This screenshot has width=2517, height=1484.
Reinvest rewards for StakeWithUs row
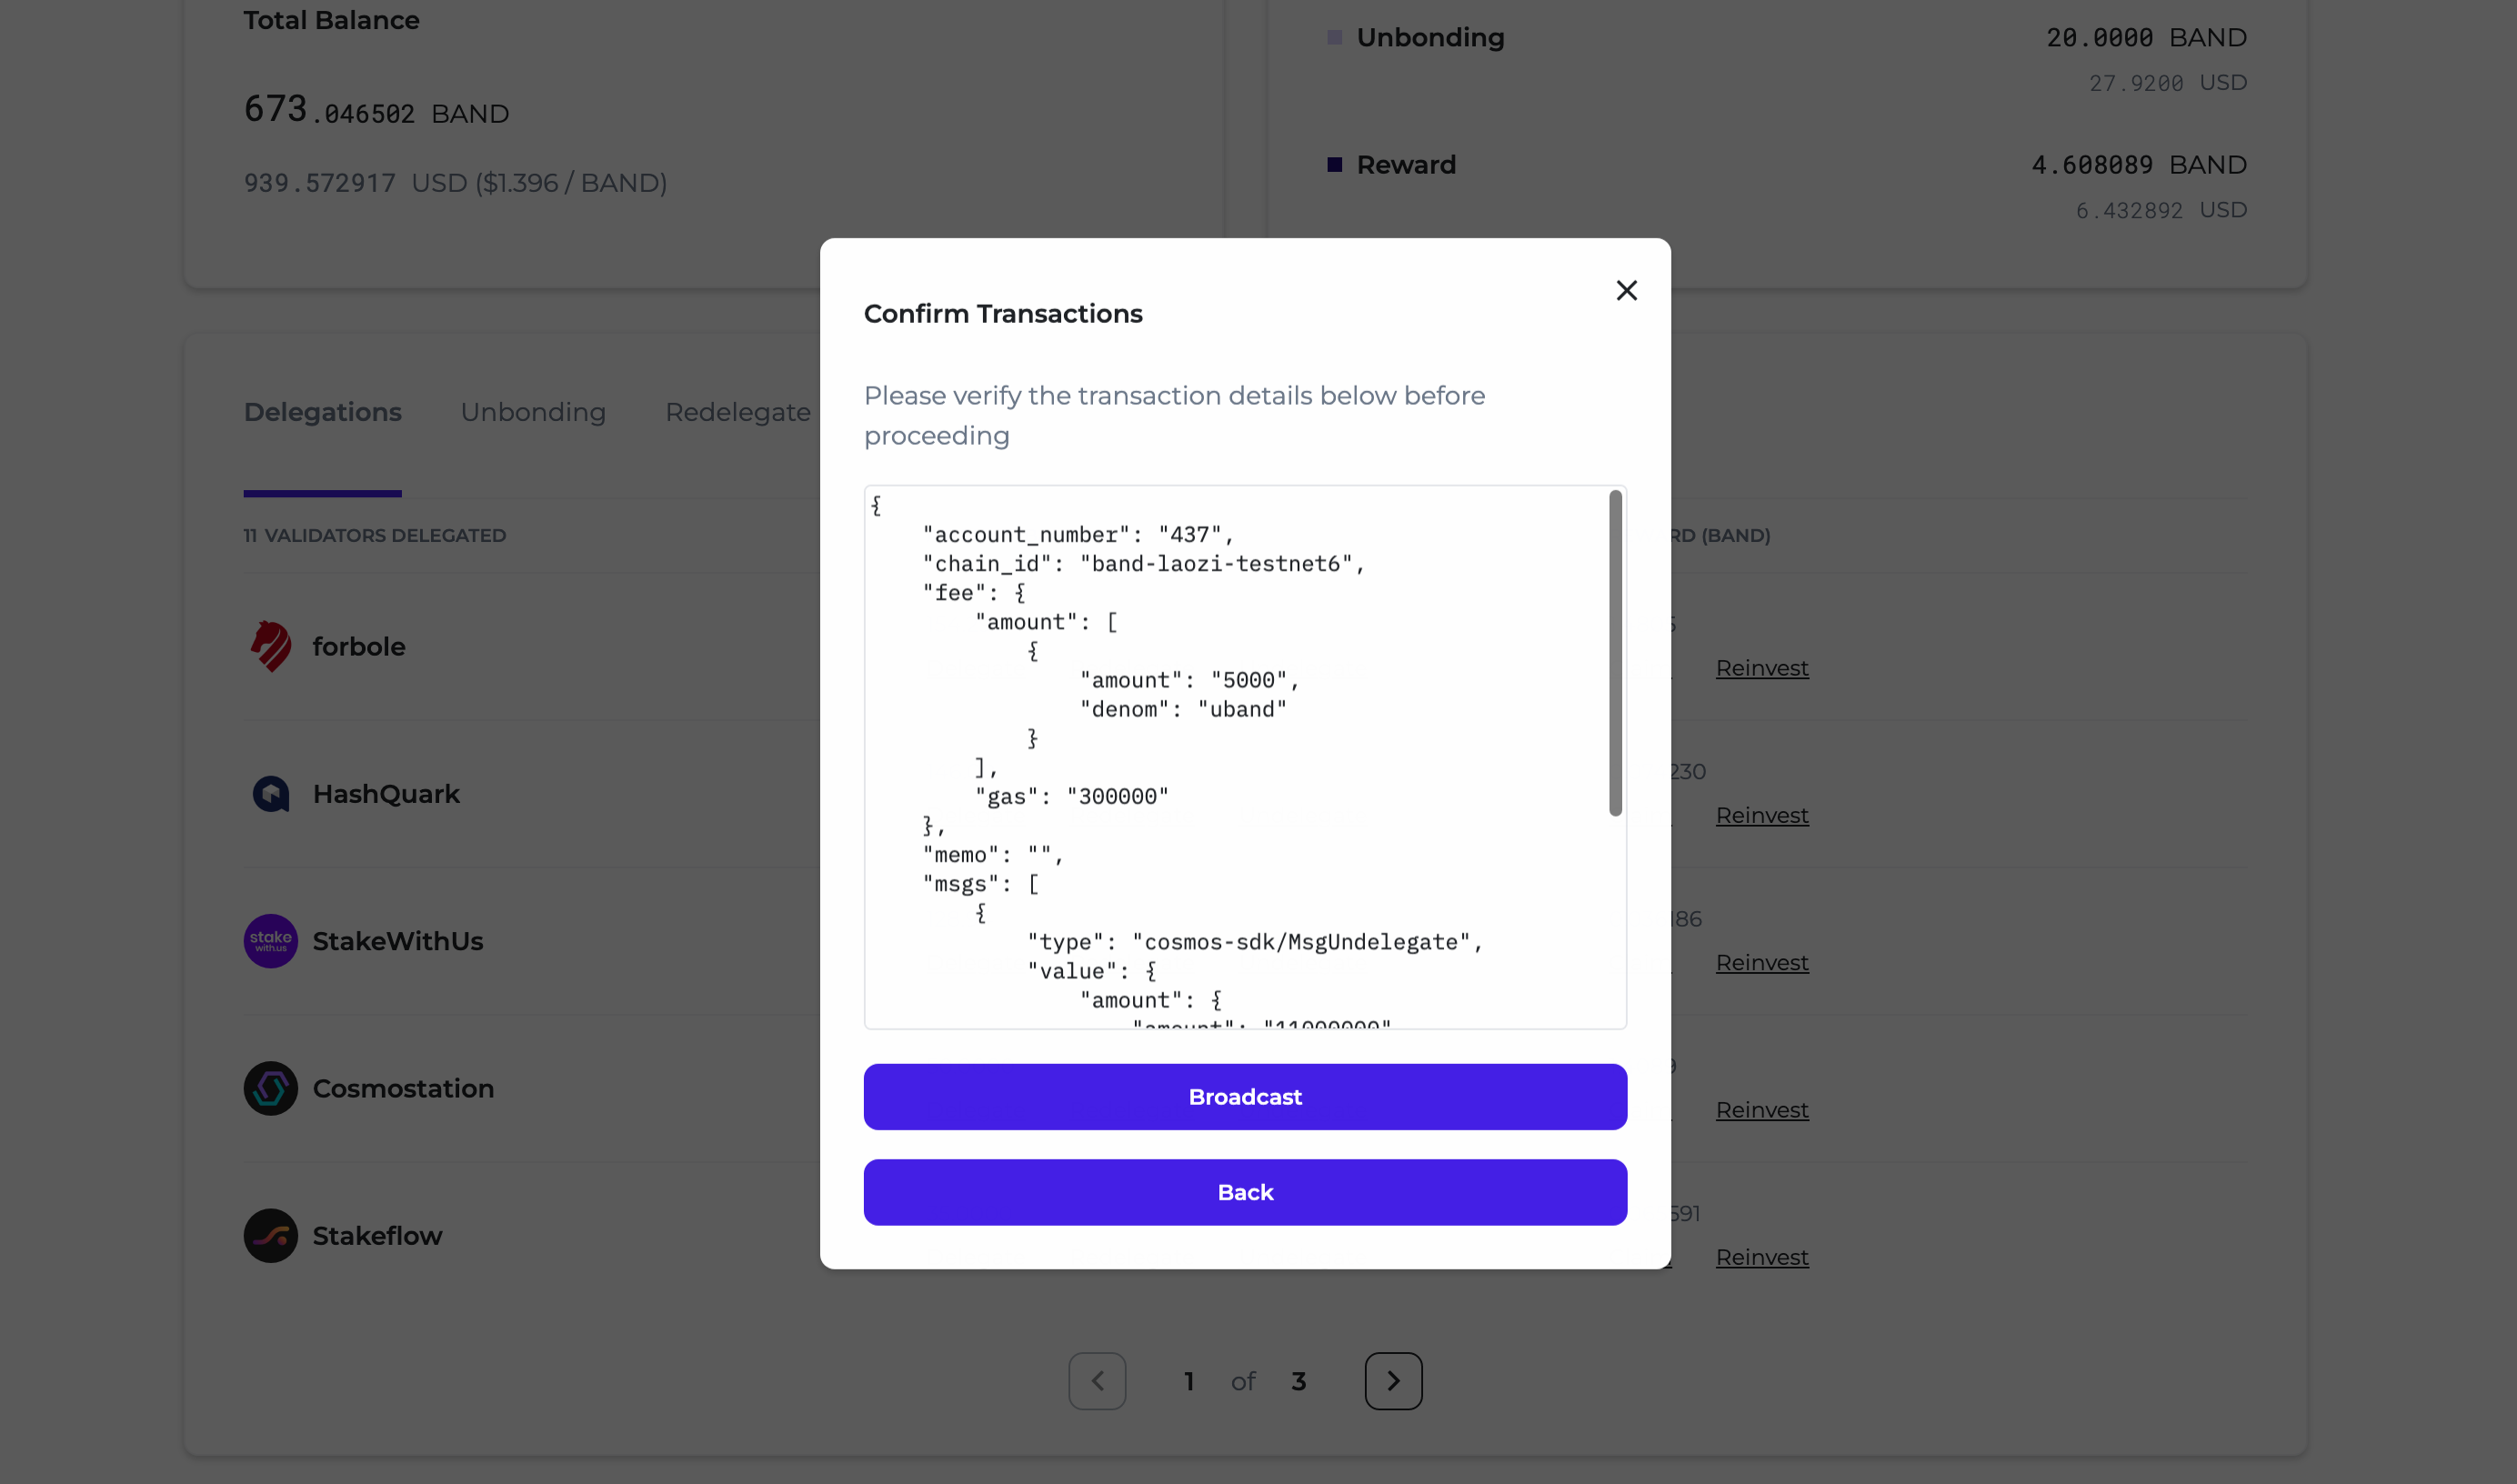coord(1762,963)
